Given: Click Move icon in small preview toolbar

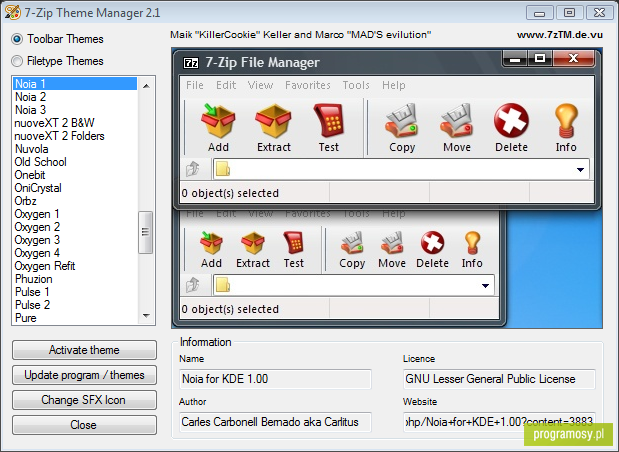Looking at the screenshot, I should tap(392, 243).
